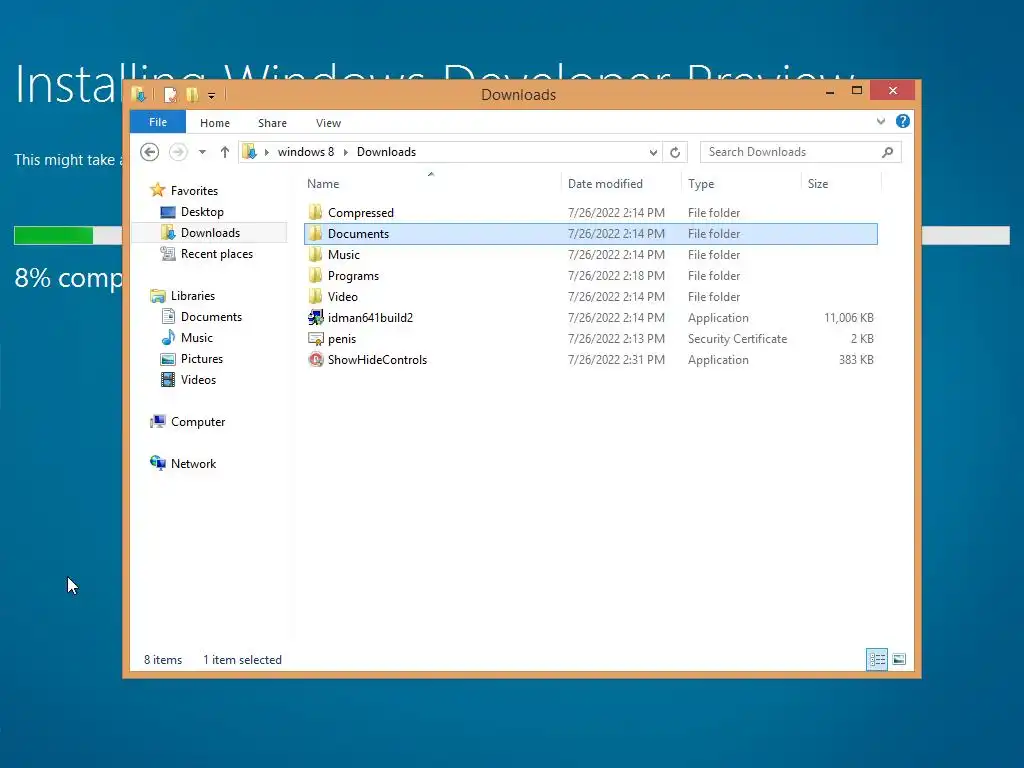Select the Compressed folder icon

(315, 212)
